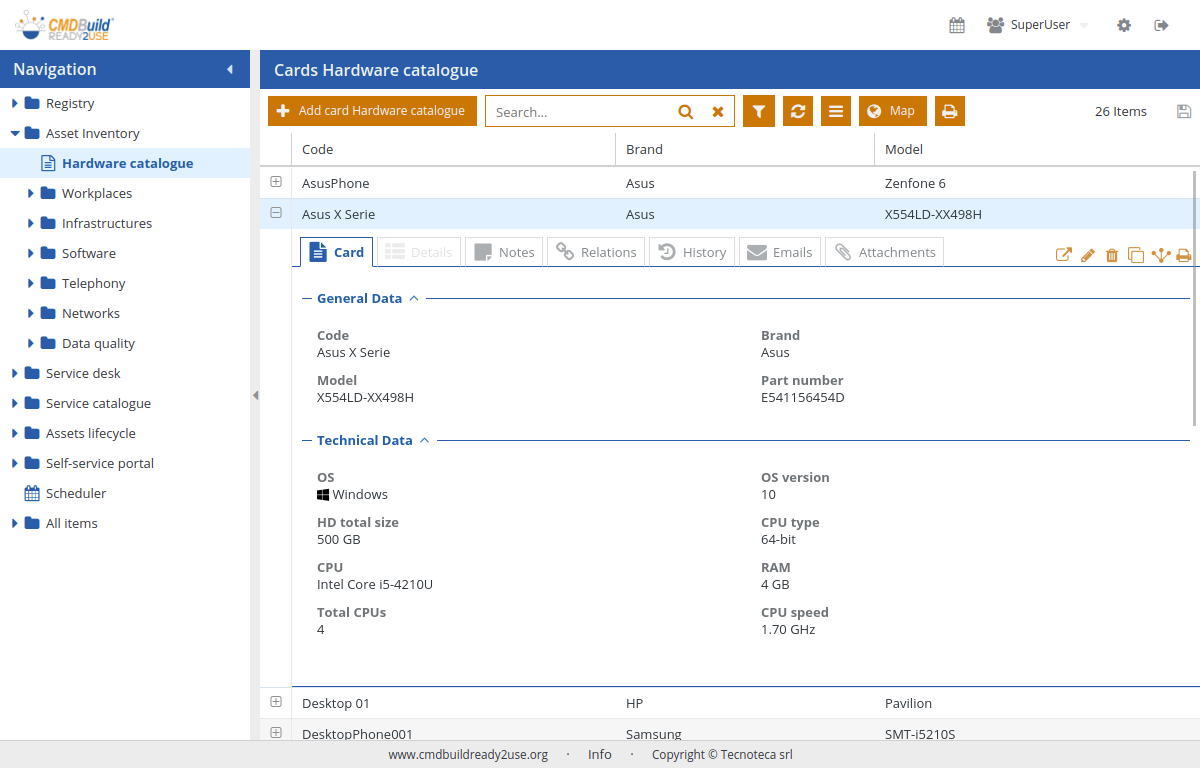Clone the card with the copy icon
The height and width of the screenshot is (768, 1200).
1136,255
